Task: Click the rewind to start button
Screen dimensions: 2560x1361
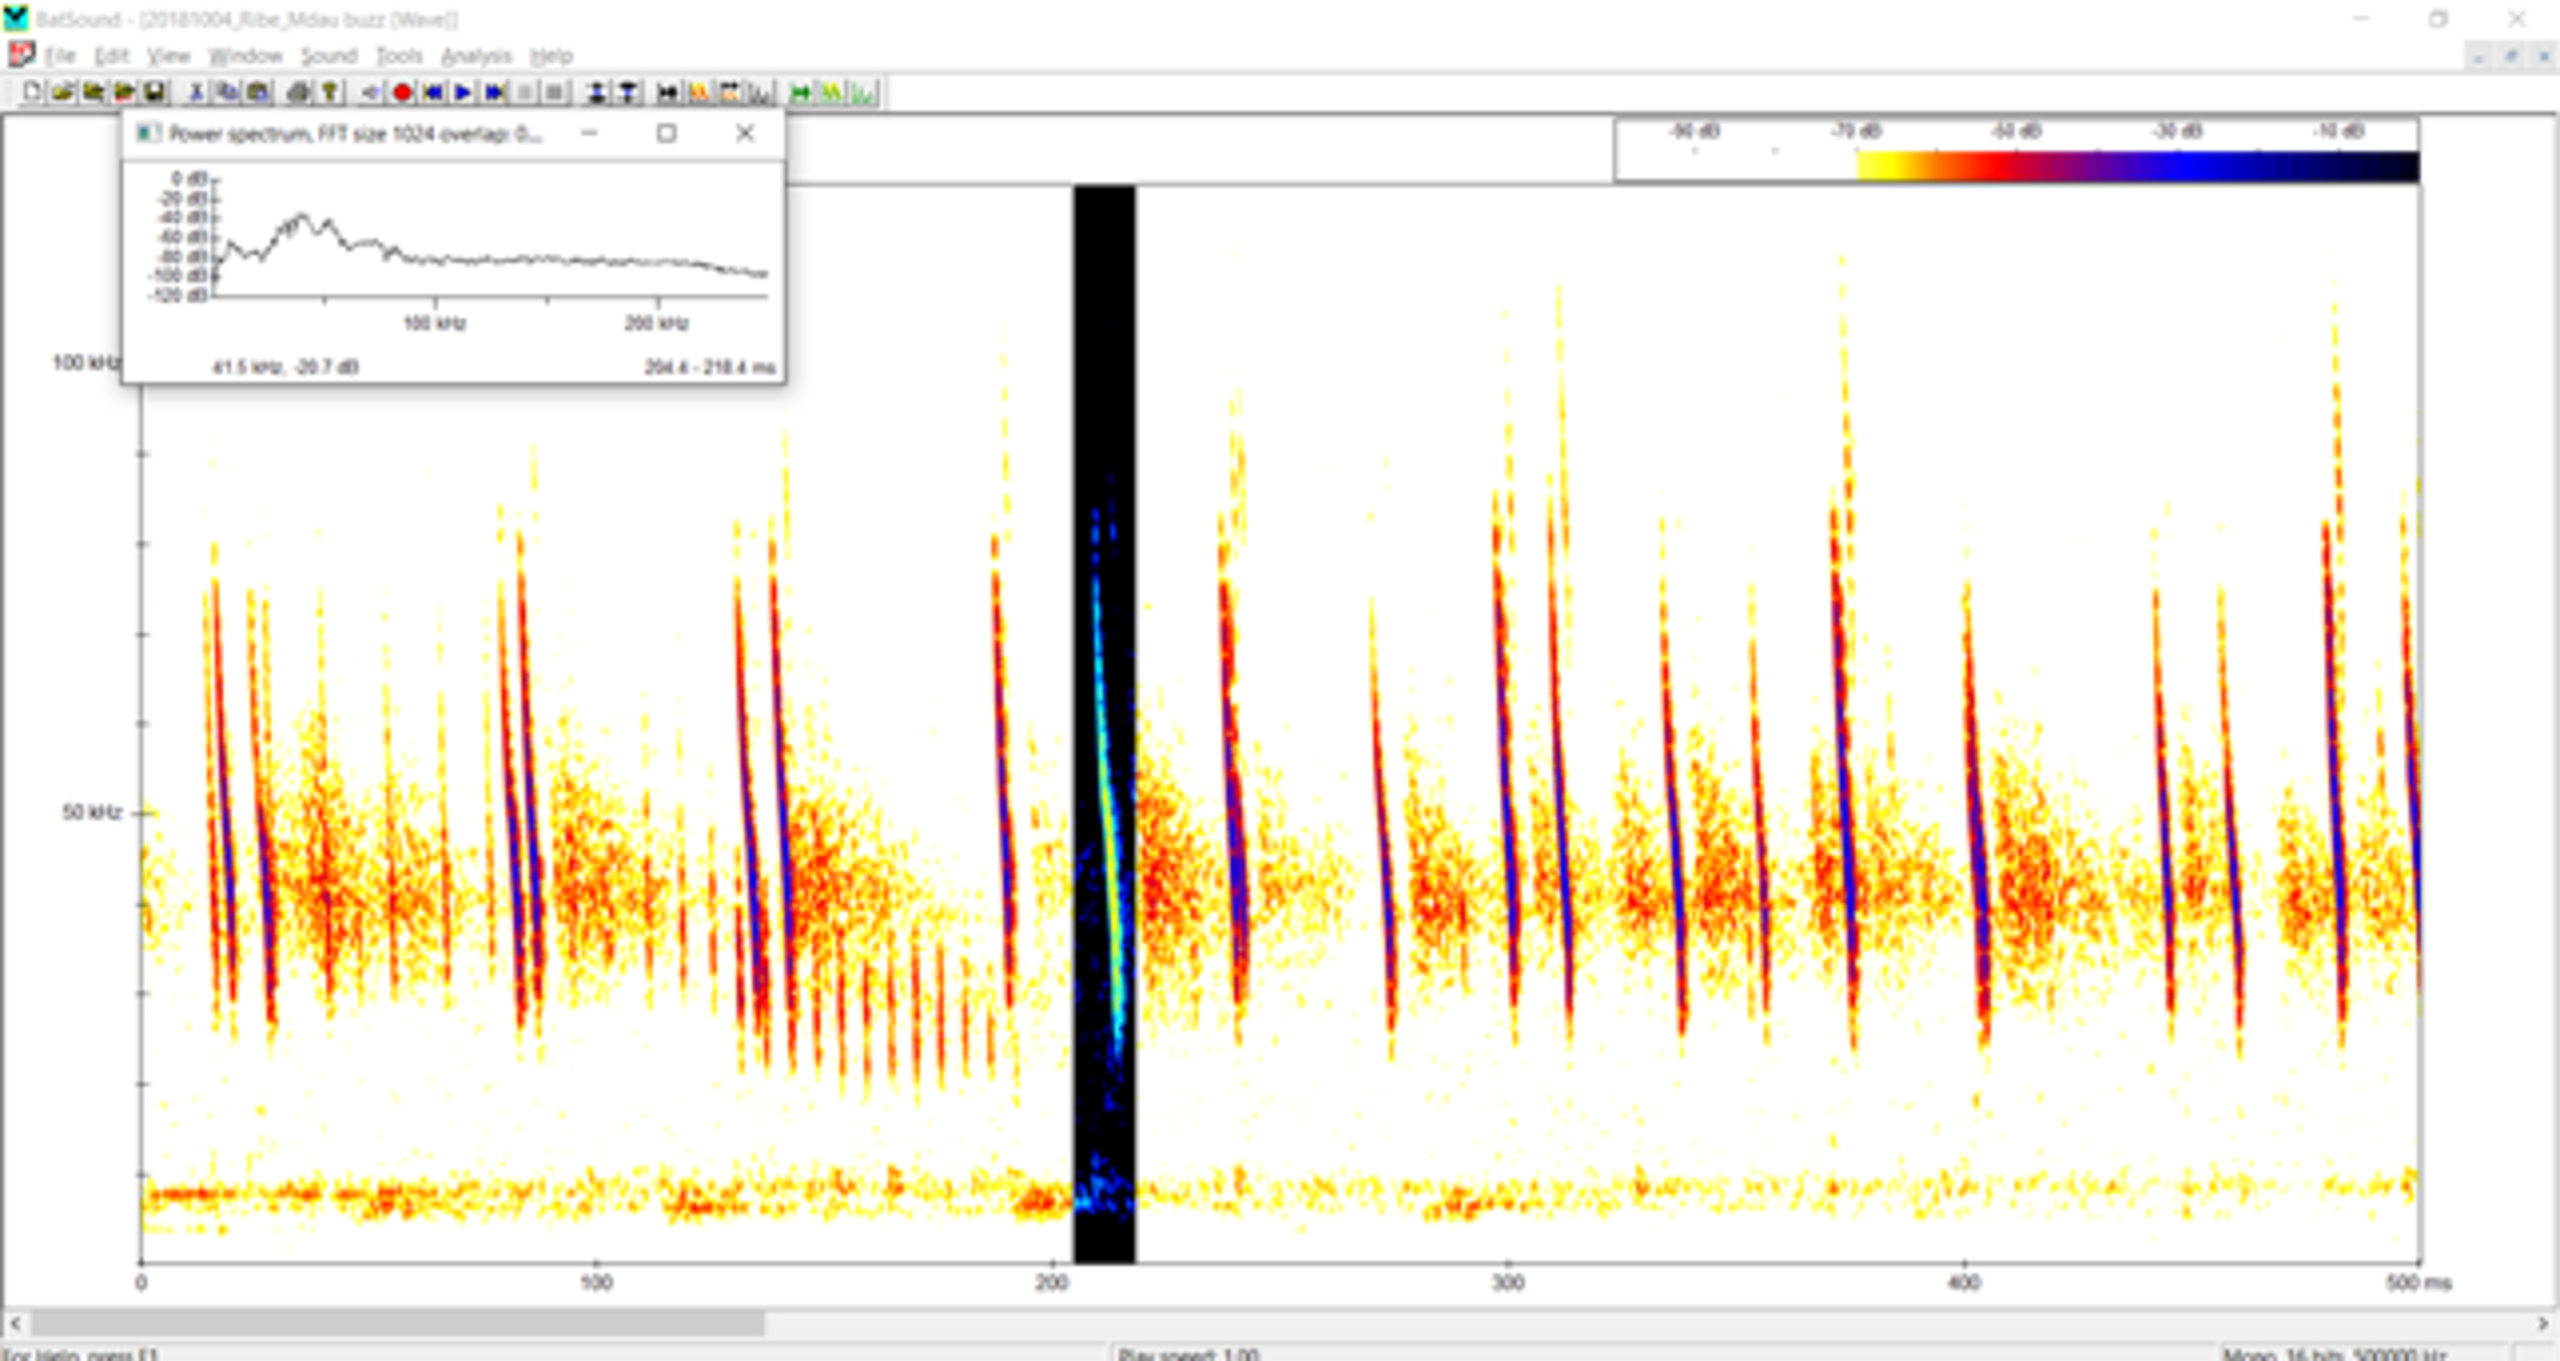Action: [x=433, y=93]
